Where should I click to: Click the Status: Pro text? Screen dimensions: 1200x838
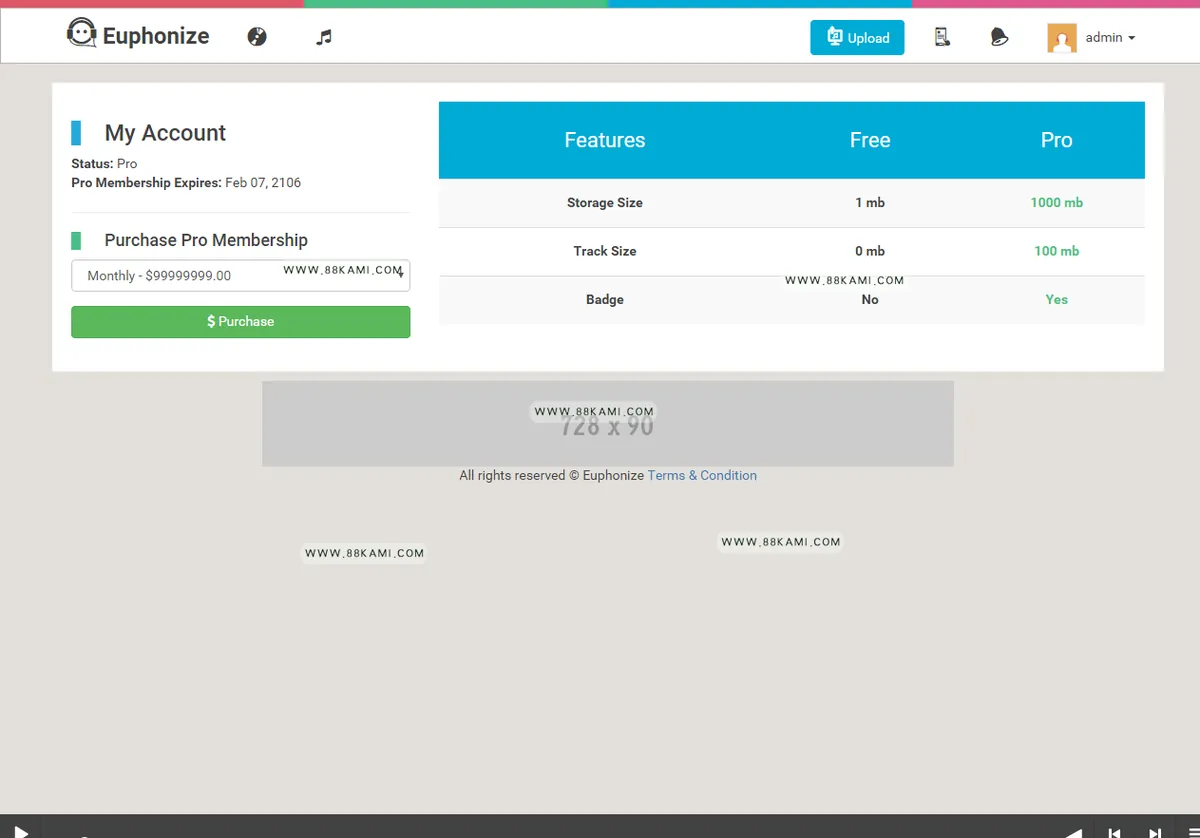[x=104, y=163]
